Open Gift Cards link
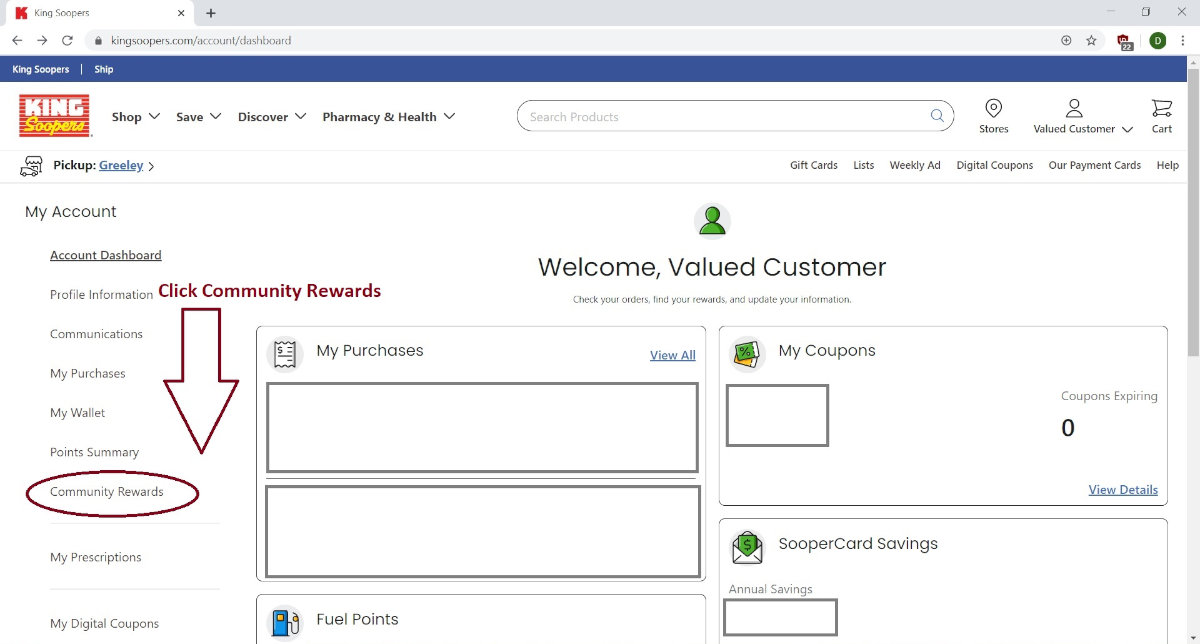Viewport: 1200px width, 644px height. click(x=814, y=166)
